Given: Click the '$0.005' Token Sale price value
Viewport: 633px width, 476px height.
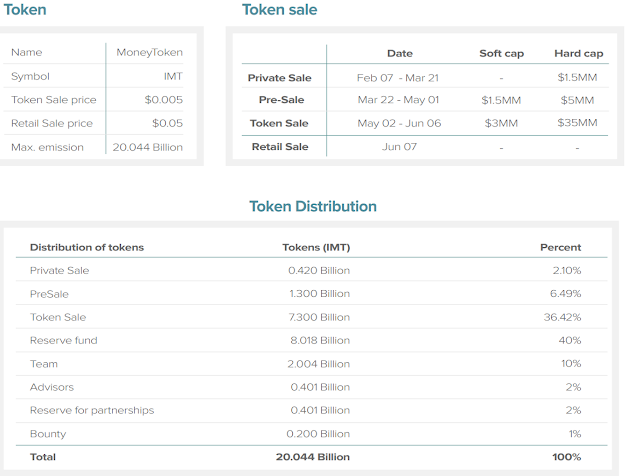Looking at the screenshot, I should coord(163,99).
